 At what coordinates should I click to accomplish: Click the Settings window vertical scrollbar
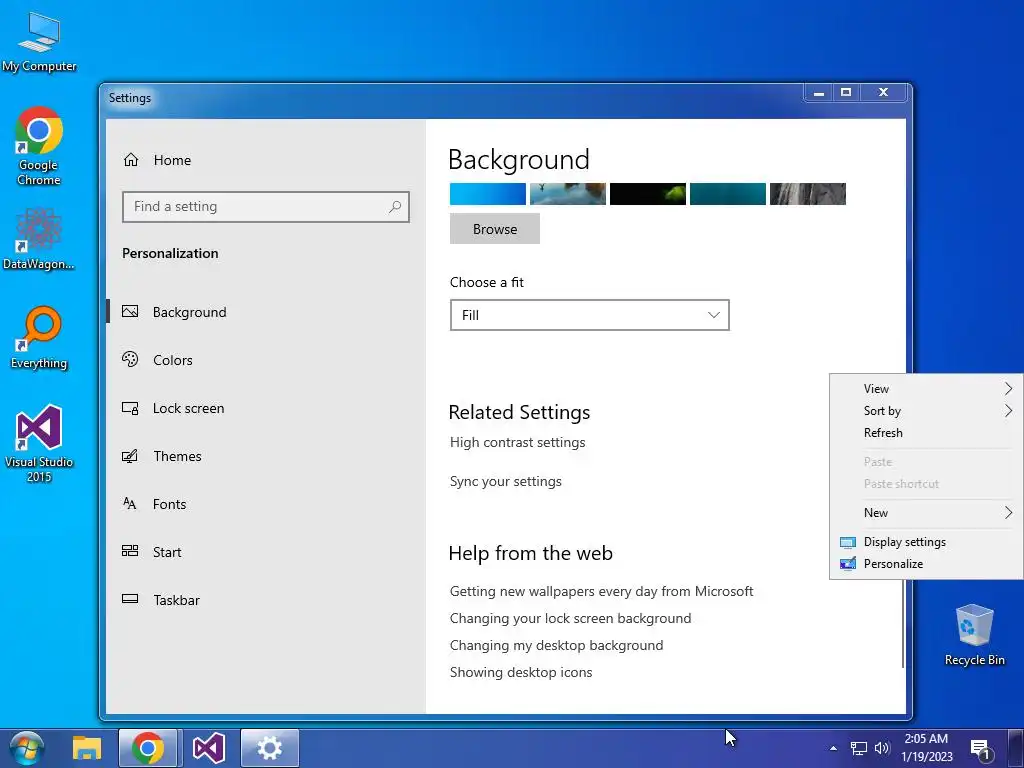[x=903, y=622]
